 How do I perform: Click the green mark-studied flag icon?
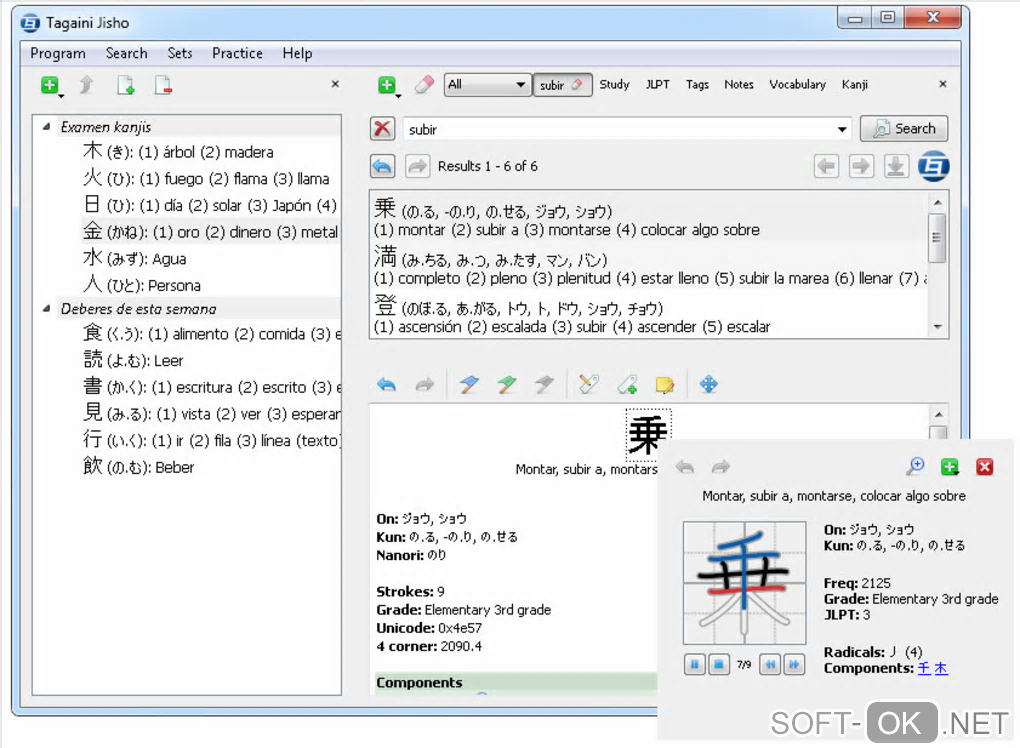tap(506, 385)
